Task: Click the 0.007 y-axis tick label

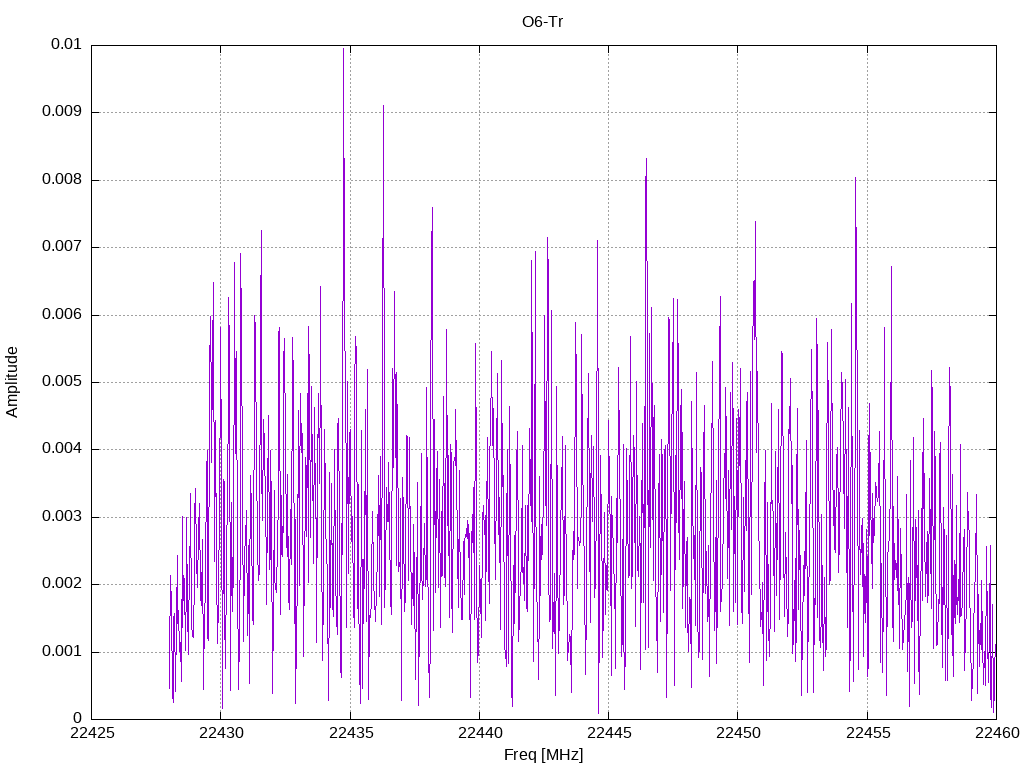Action: pos(62,246)
